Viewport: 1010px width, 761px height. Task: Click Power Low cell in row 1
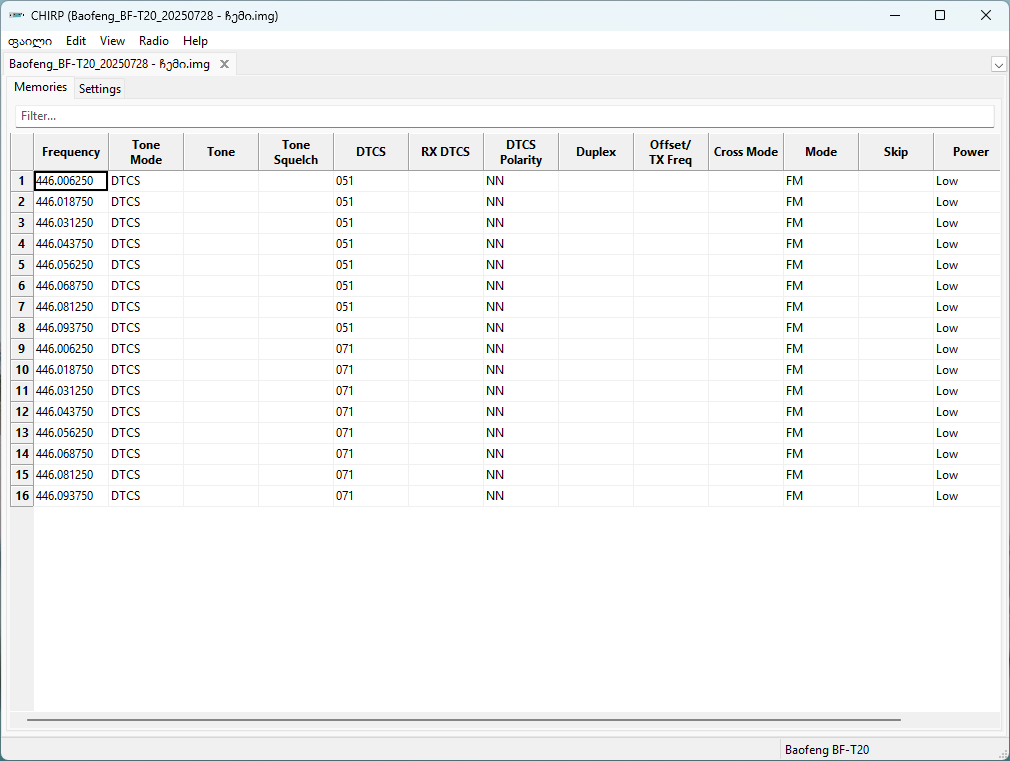pyautogui.click(x=967, y=181)
